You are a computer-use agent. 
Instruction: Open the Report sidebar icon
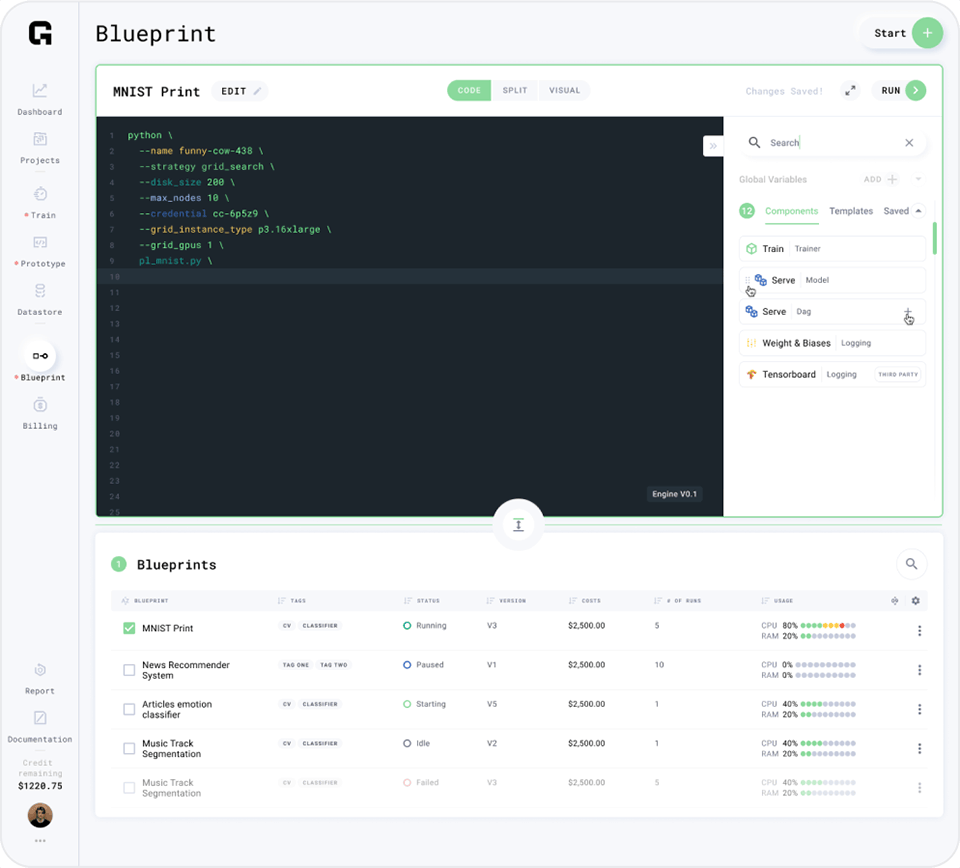tap(40, 670)
